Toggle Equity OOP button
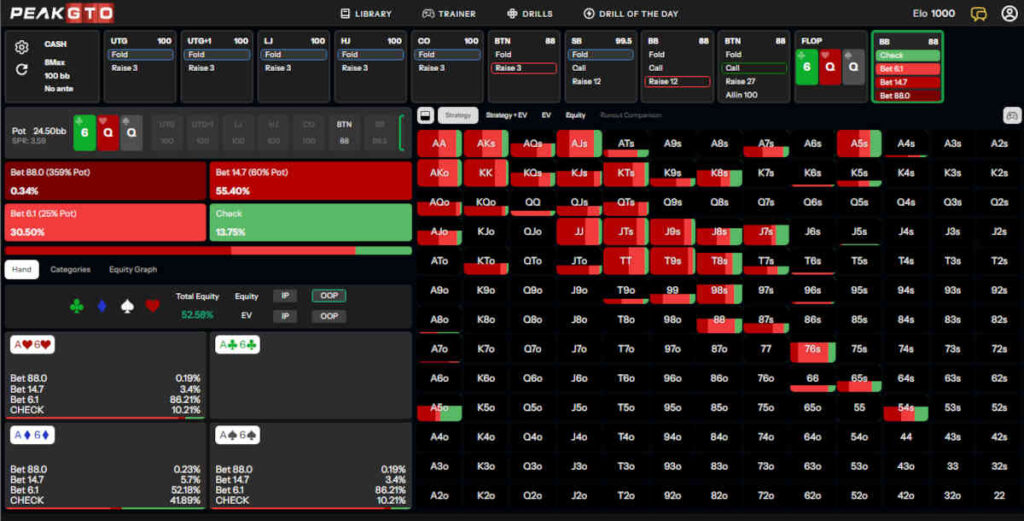Image resolution: width=1024 pixels, height=521 pixels. 324,296
